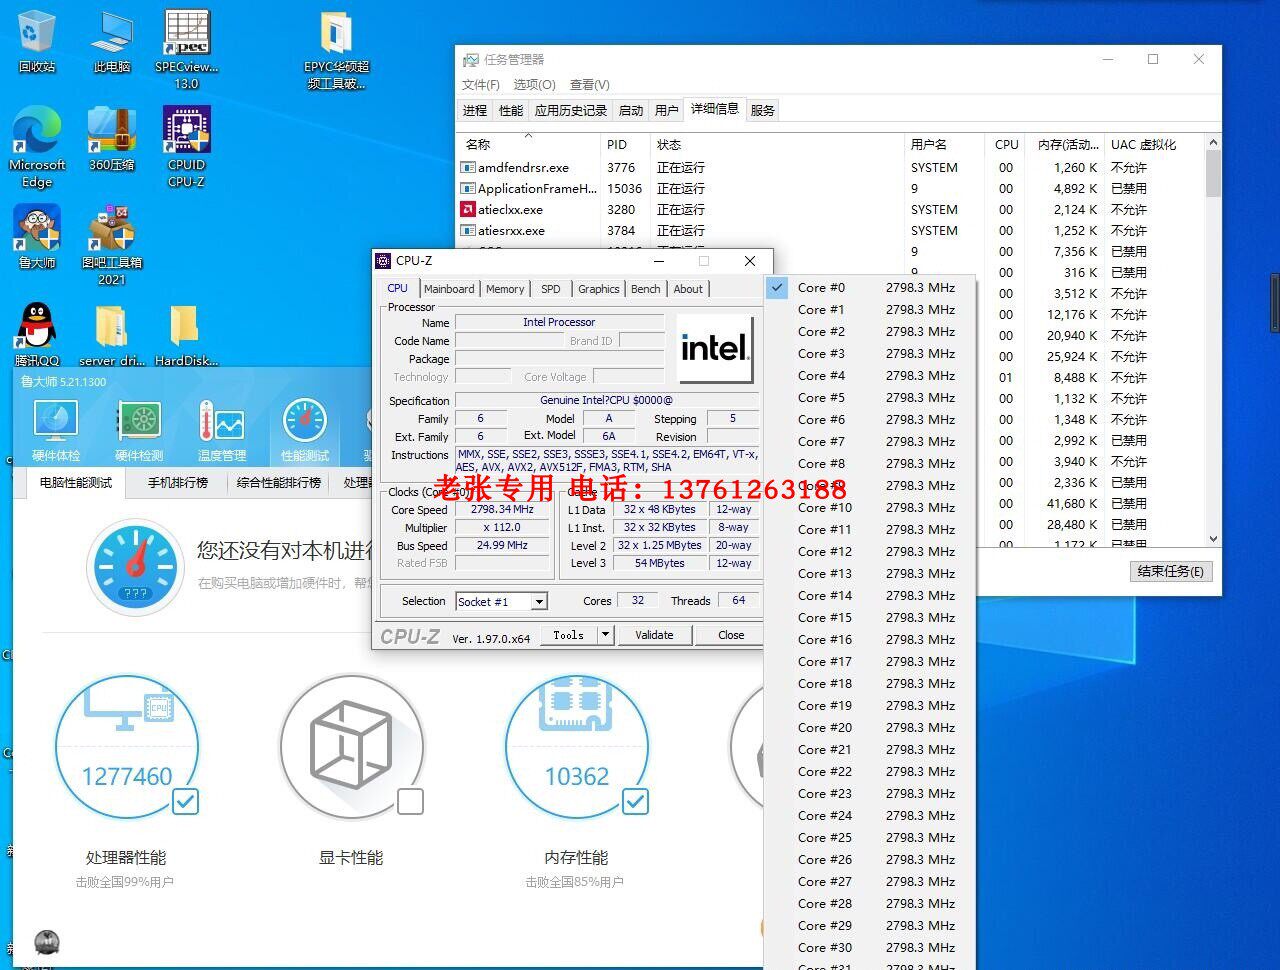Select 硬件检测 in the 鲁大师 toolbar
The height and width of the screenshot is (970, 1280).
pos(139,431)
